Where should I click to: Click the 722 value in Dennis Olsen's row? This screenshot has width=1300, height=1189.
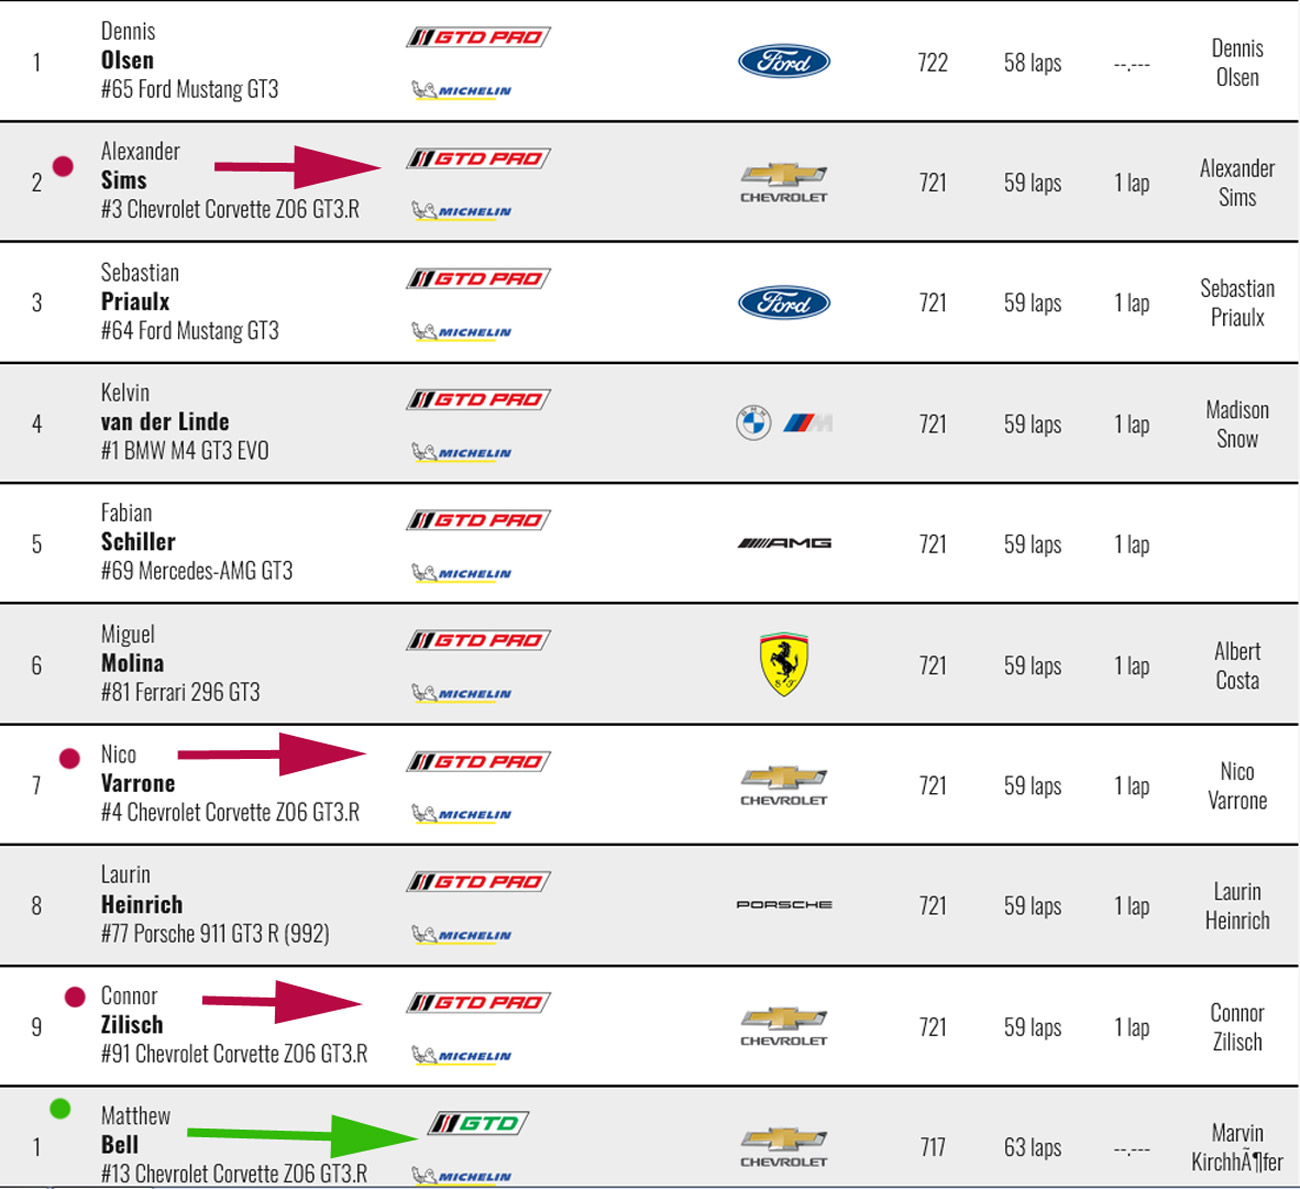click(932, 63)
